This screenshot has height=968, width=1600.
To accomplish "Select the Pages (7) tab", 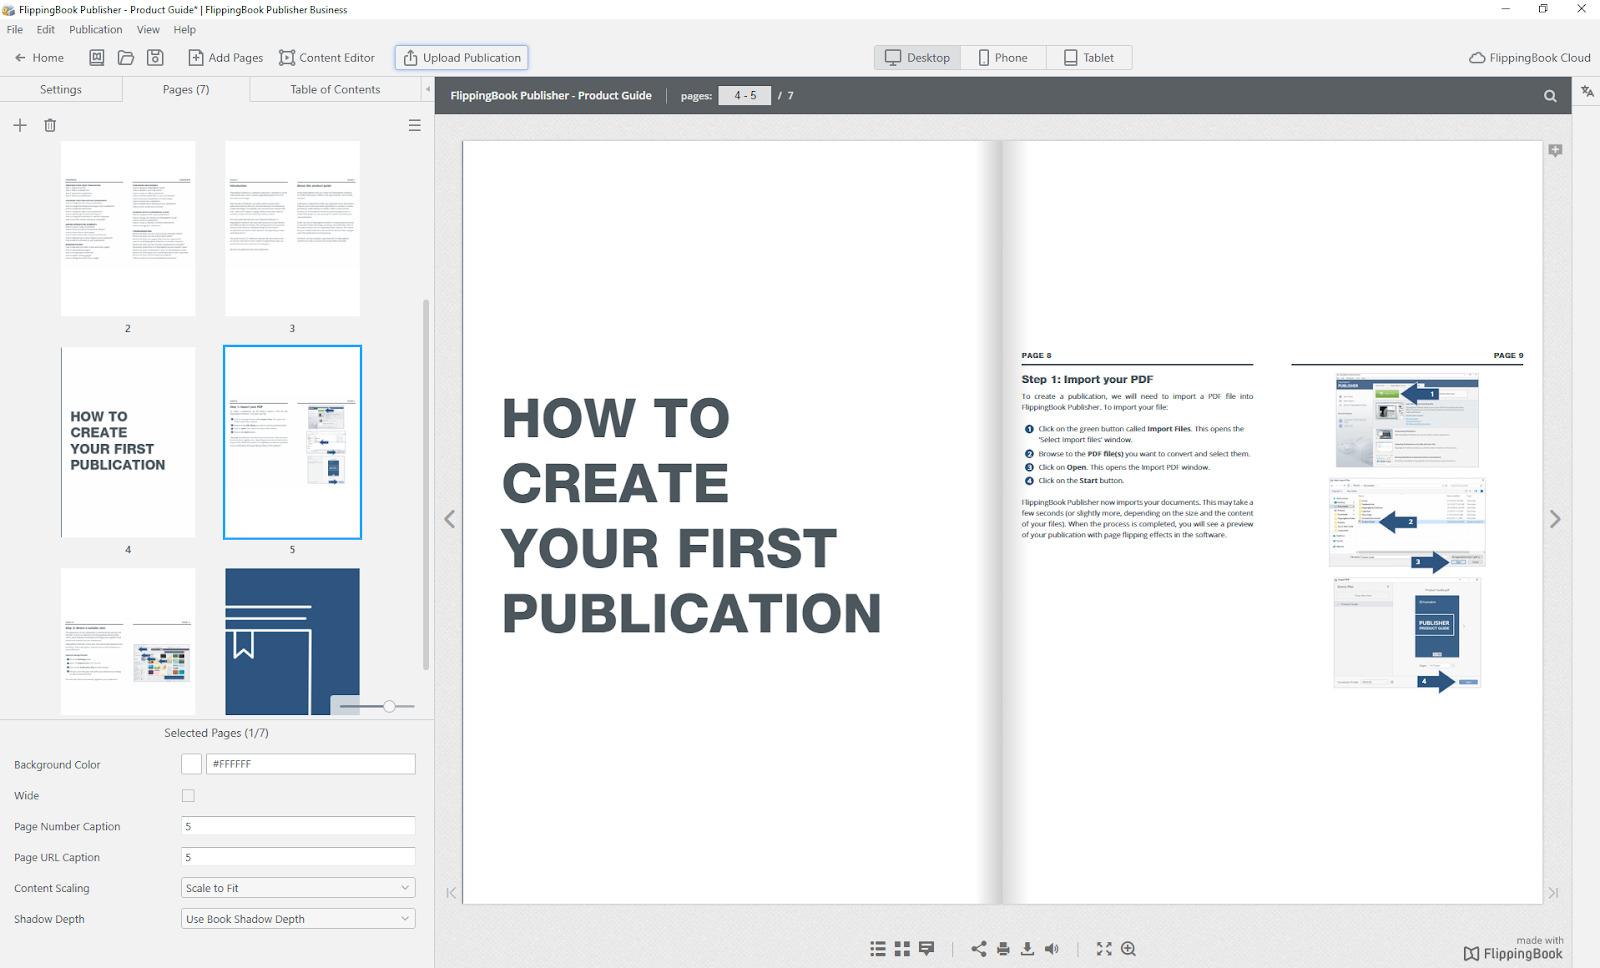I will coord(186,90).
